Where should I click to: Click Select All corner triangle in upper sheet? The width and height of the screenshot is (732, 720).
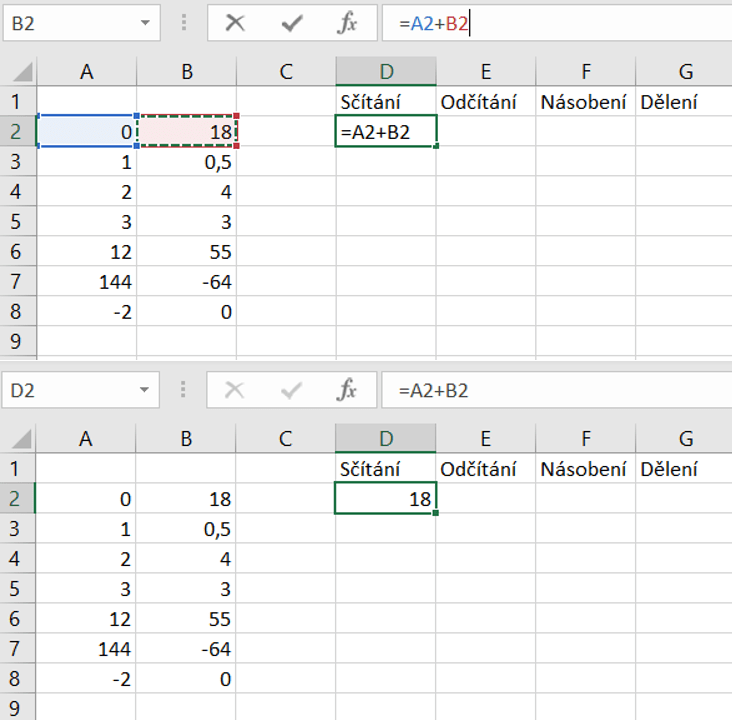pyautogui.click(x=20, y=72)
